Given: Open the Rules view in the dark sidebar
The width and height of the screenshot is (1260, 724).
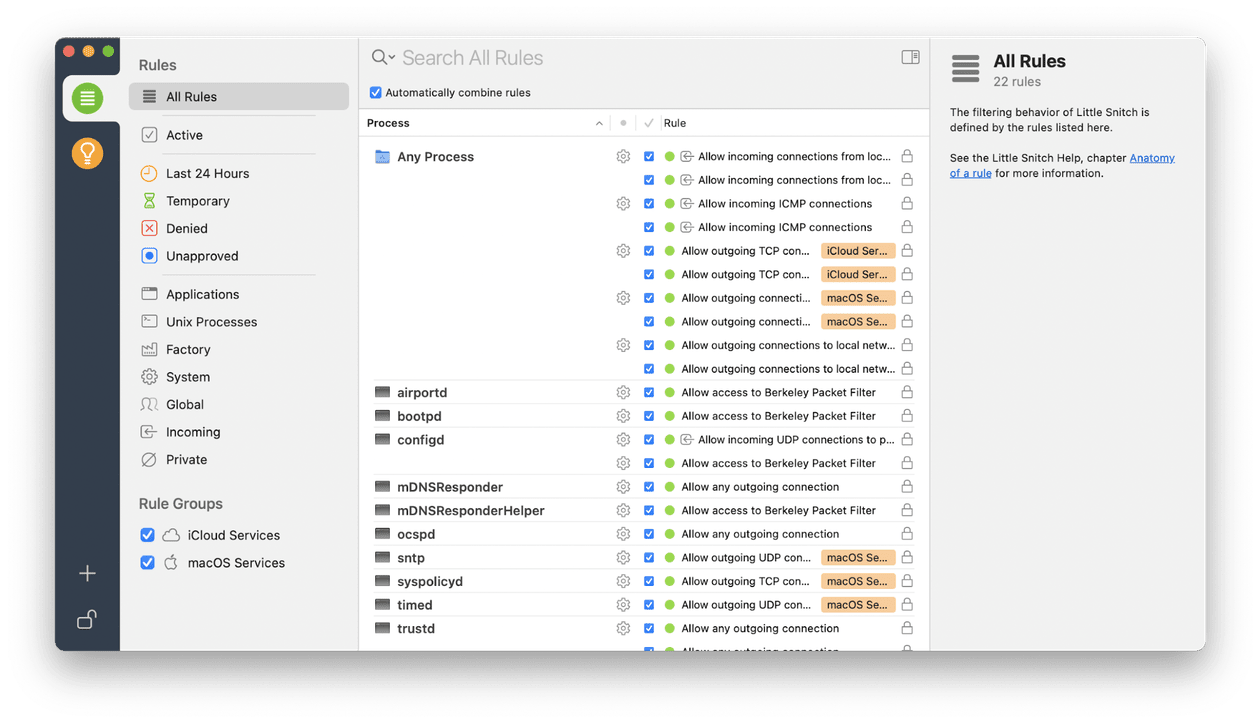Looking at the screenshot, I should coord(87,98).
